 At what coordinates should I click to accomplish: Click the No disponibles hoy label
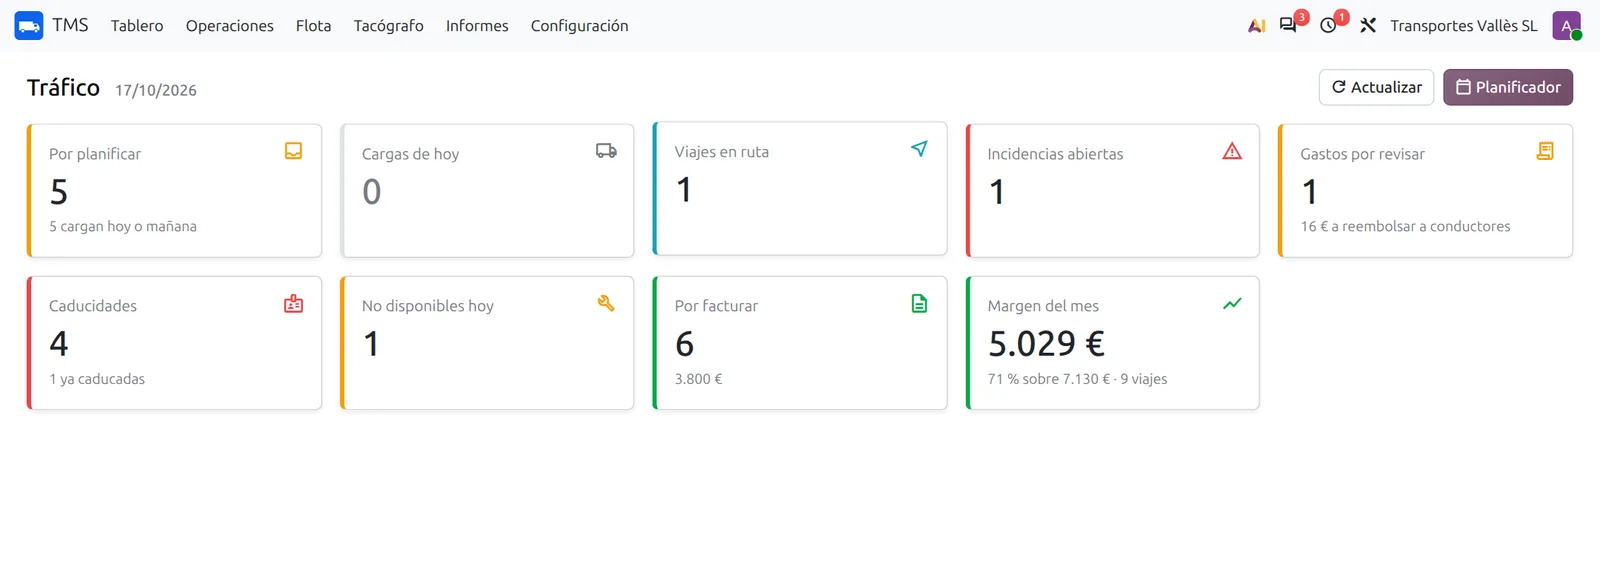tap(428, 306)
